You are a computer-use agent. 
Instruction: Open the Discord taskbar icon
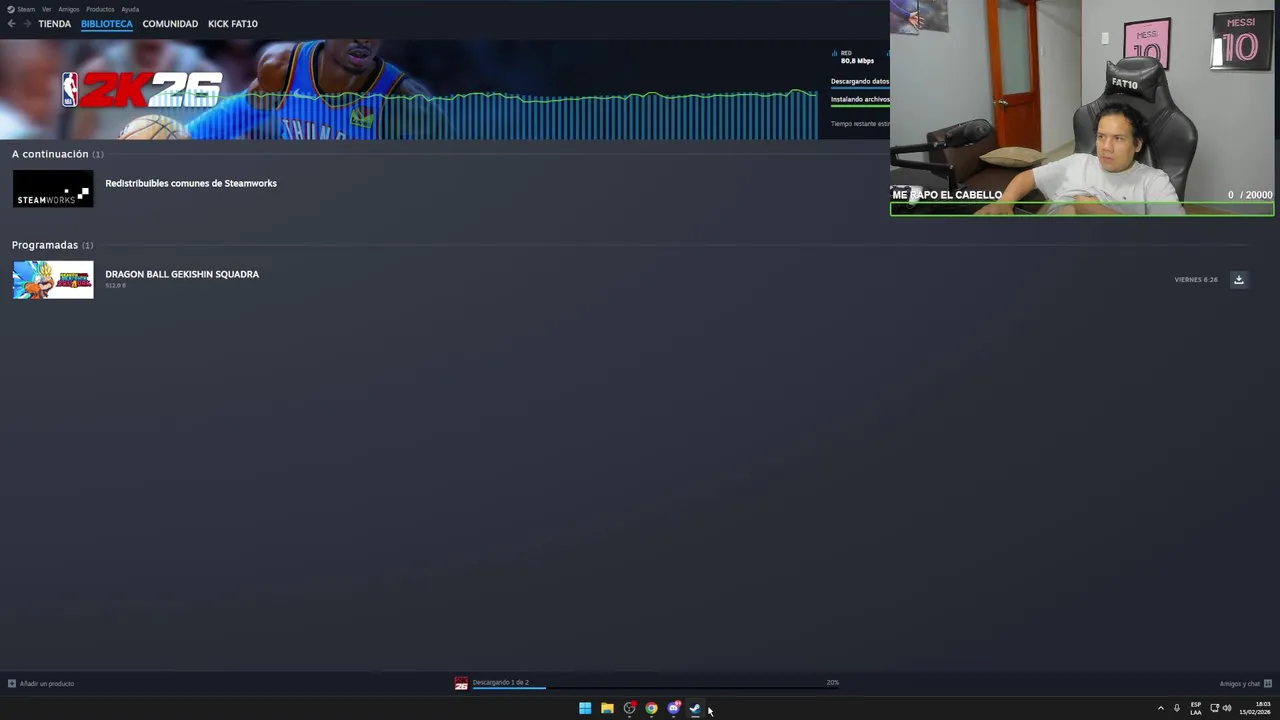tap(674, 708)
